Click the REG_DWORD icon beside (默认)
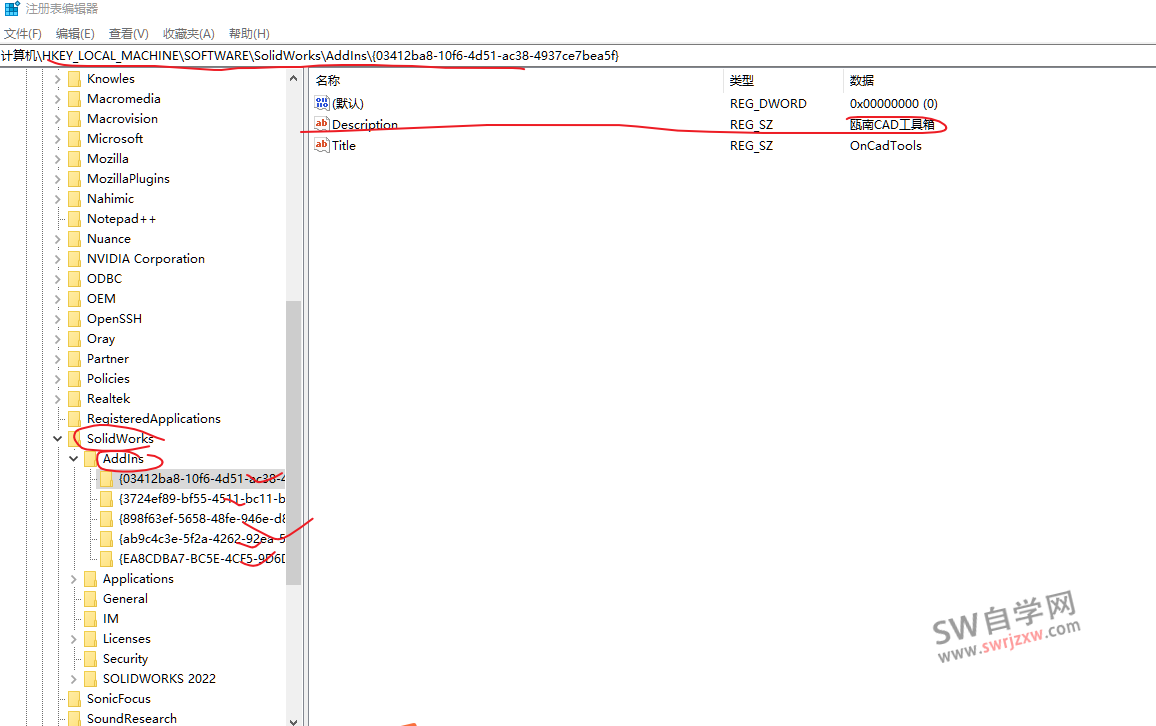 pyautogui.click(x=322, y=103)
